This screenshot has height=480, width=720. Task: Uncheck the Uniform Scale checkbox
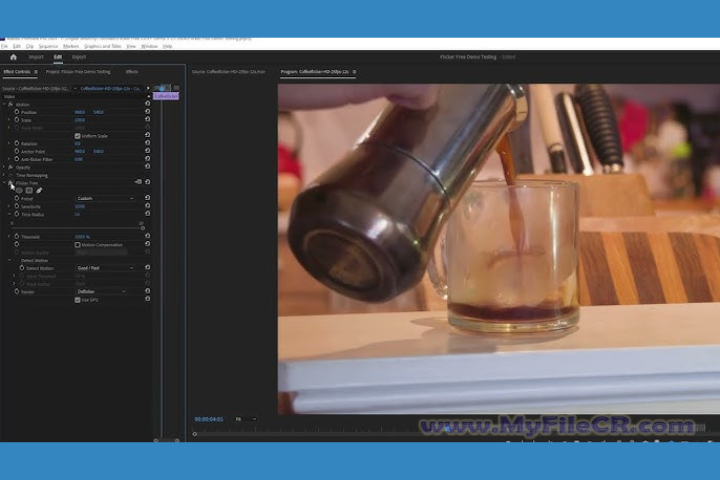(78, 135)
